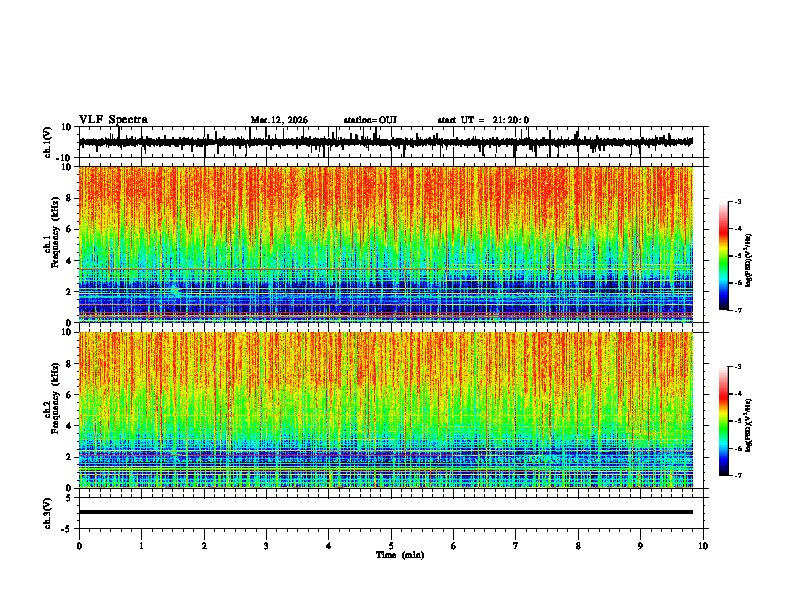Click time-axis tick label "2"

(204, 546)
